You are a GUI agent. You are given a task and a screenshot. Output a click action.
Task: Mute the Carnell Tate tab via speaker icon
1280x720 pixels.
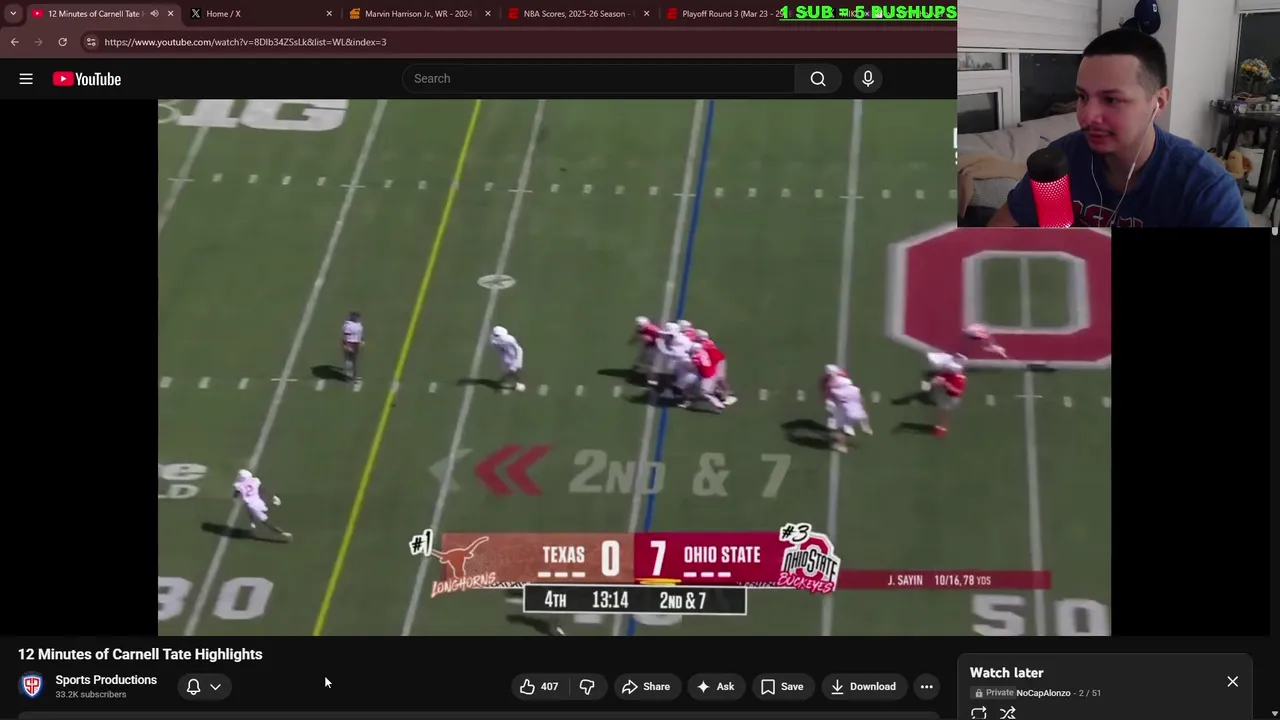(x=154, y=14)
